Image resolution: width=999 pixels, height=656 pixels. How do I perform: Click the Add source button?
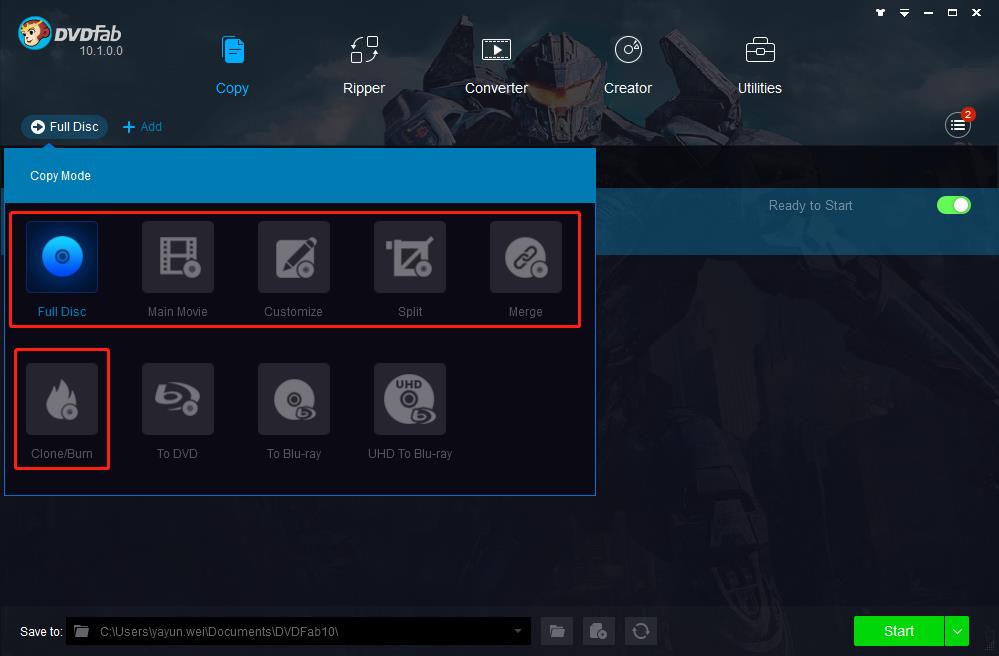(142, 127)
